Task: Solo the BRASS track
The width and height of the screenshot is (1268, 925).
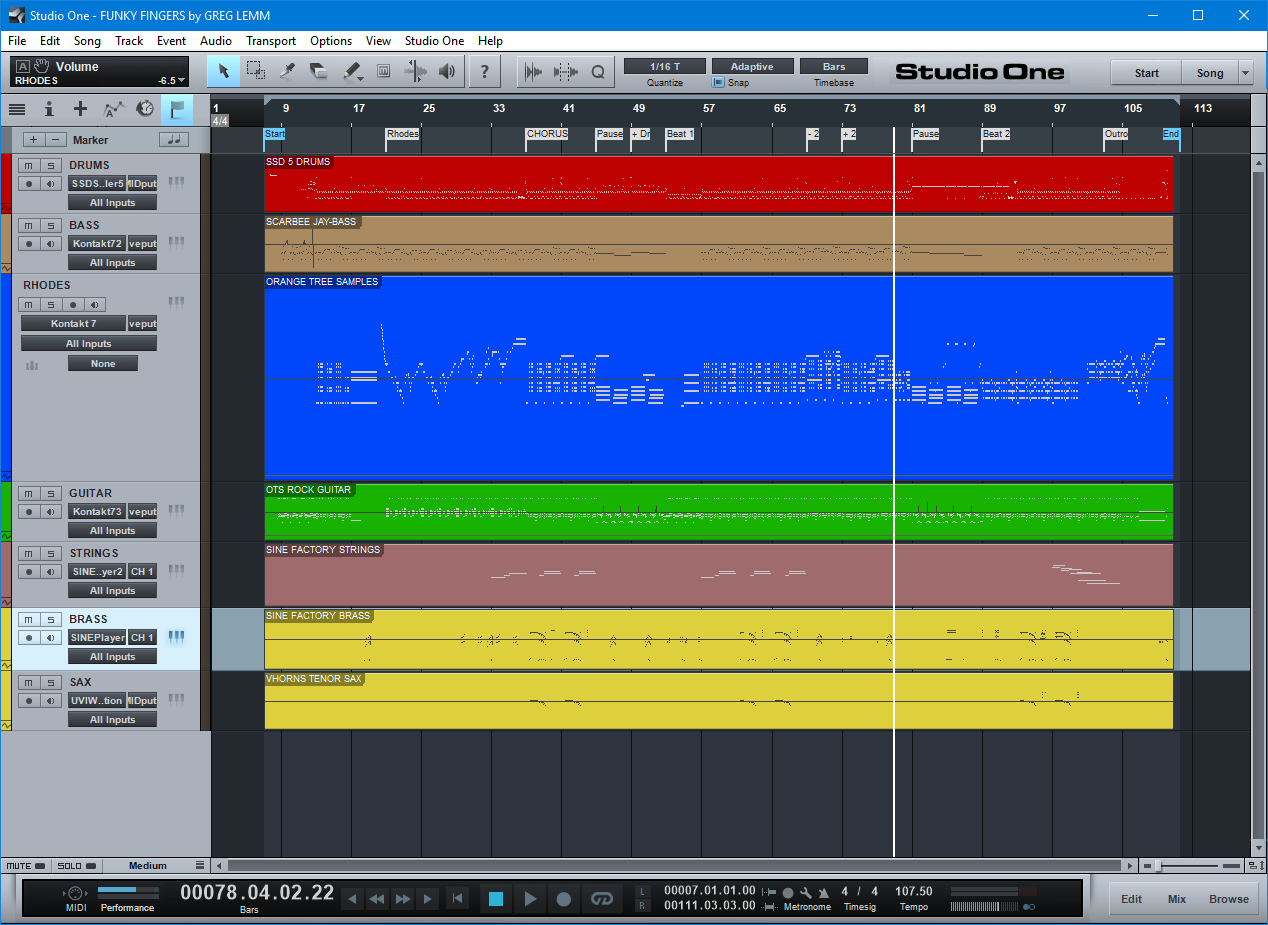Action: point(51,619)
